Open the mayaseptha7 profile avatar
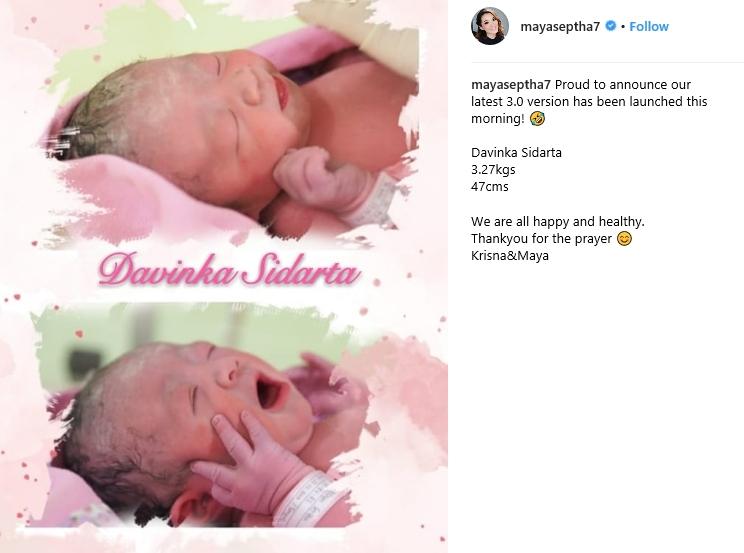The width and height of the screenshot is (744, 553). pos(490,26)
